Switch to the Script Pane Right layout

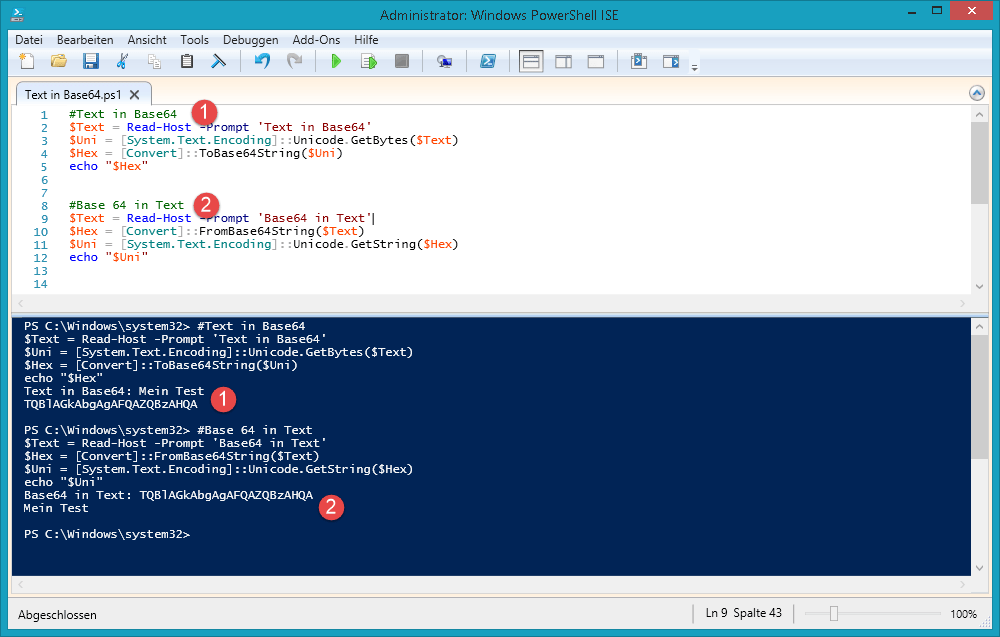point(563,61)
